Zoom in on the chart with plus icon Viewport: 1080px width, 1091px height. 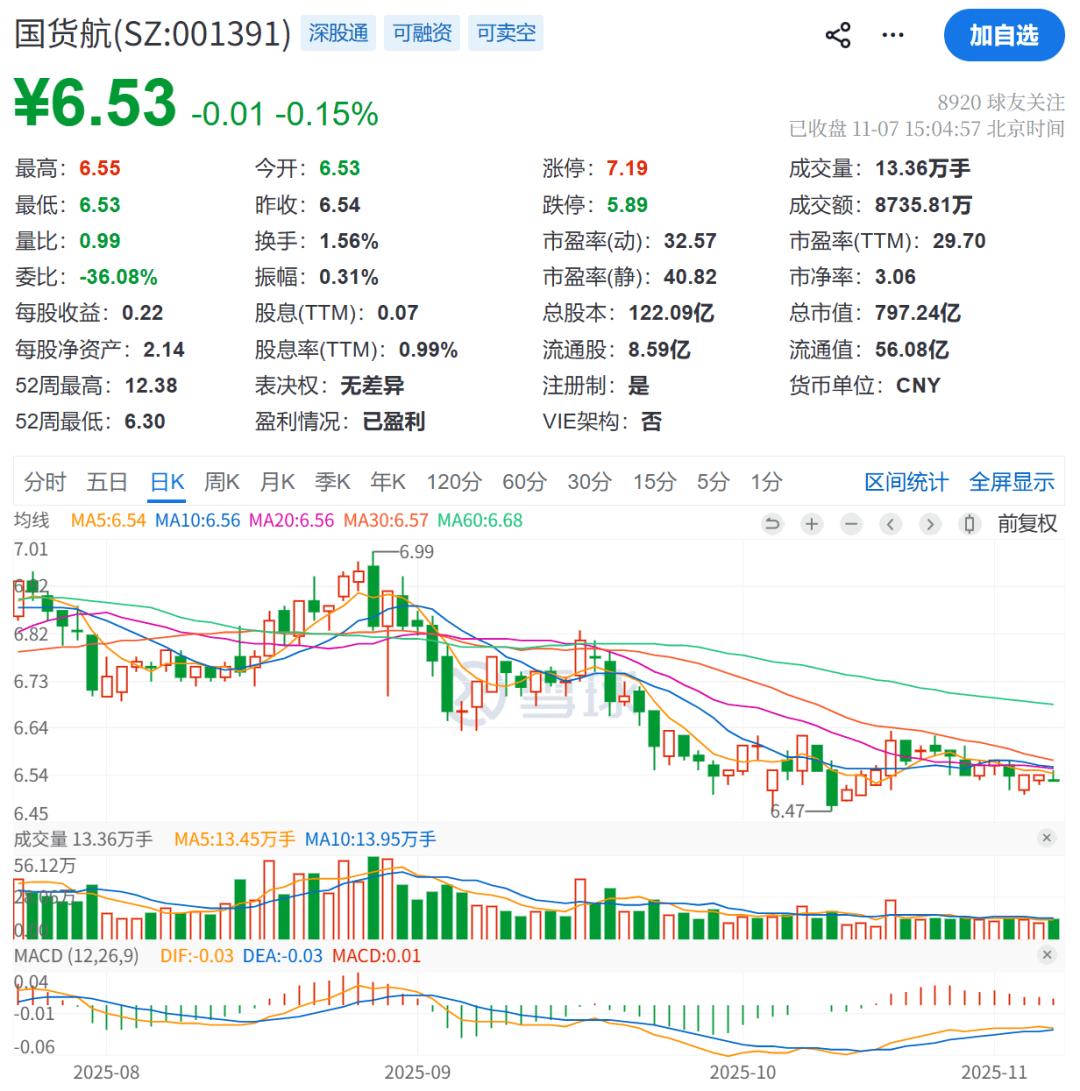[811, 523]
